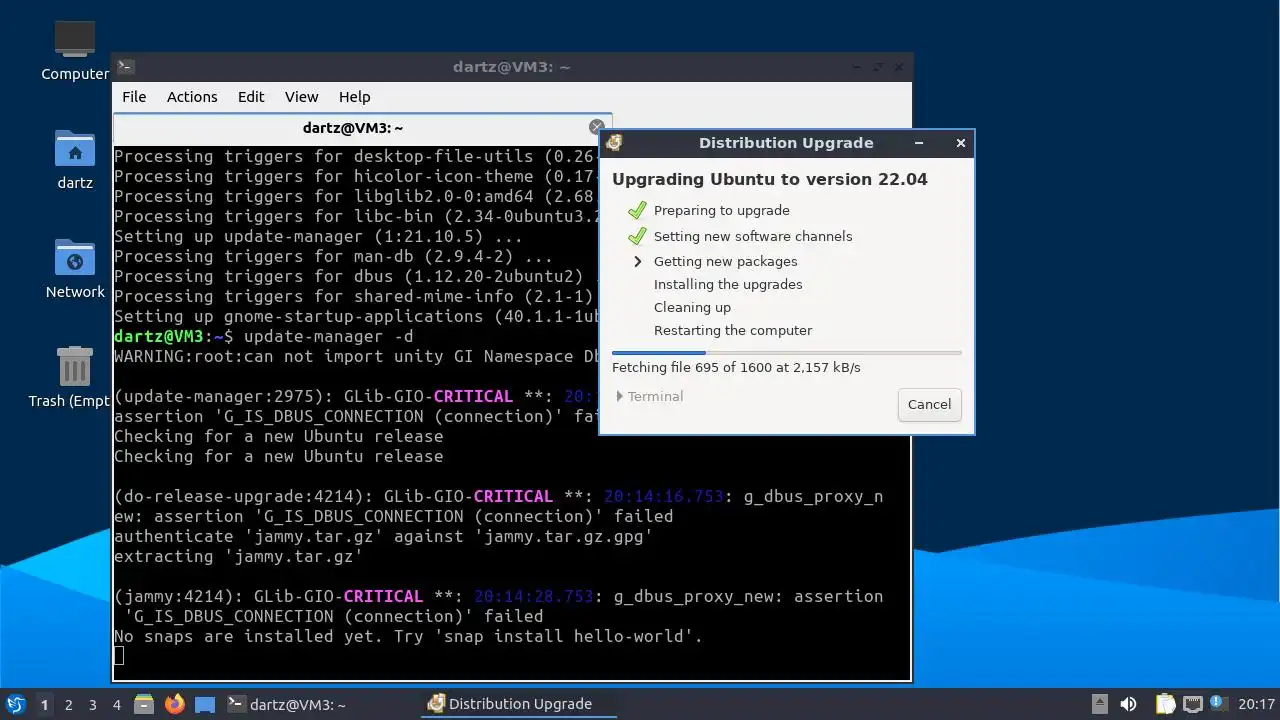Launch the file manager from the taskbar
Image resolution: width=1280 pixels, height=720 pixels.
pos(144,704)
